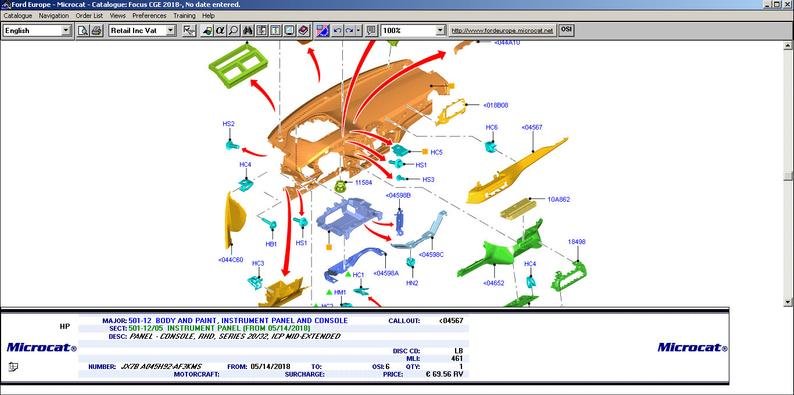794x395 pixels.
Task: Open the print preview icon
Action: [x=83, y=30]
